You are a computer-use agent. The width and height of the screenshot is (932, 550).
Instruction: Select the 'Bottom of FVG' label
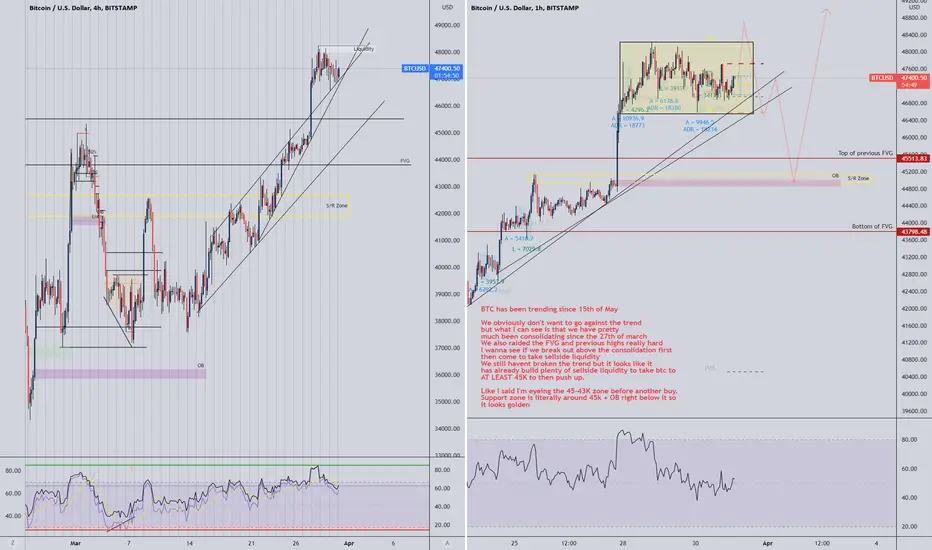pos(871,227)
